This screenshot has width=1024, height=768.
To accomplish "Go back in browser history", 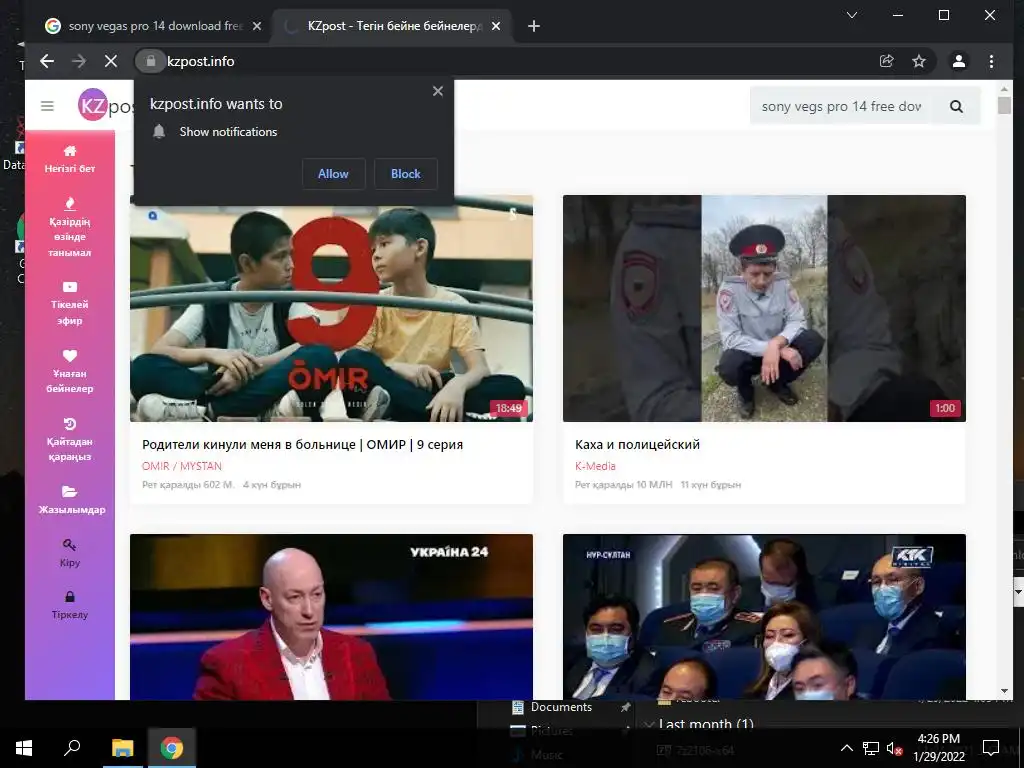I will 46,61.
